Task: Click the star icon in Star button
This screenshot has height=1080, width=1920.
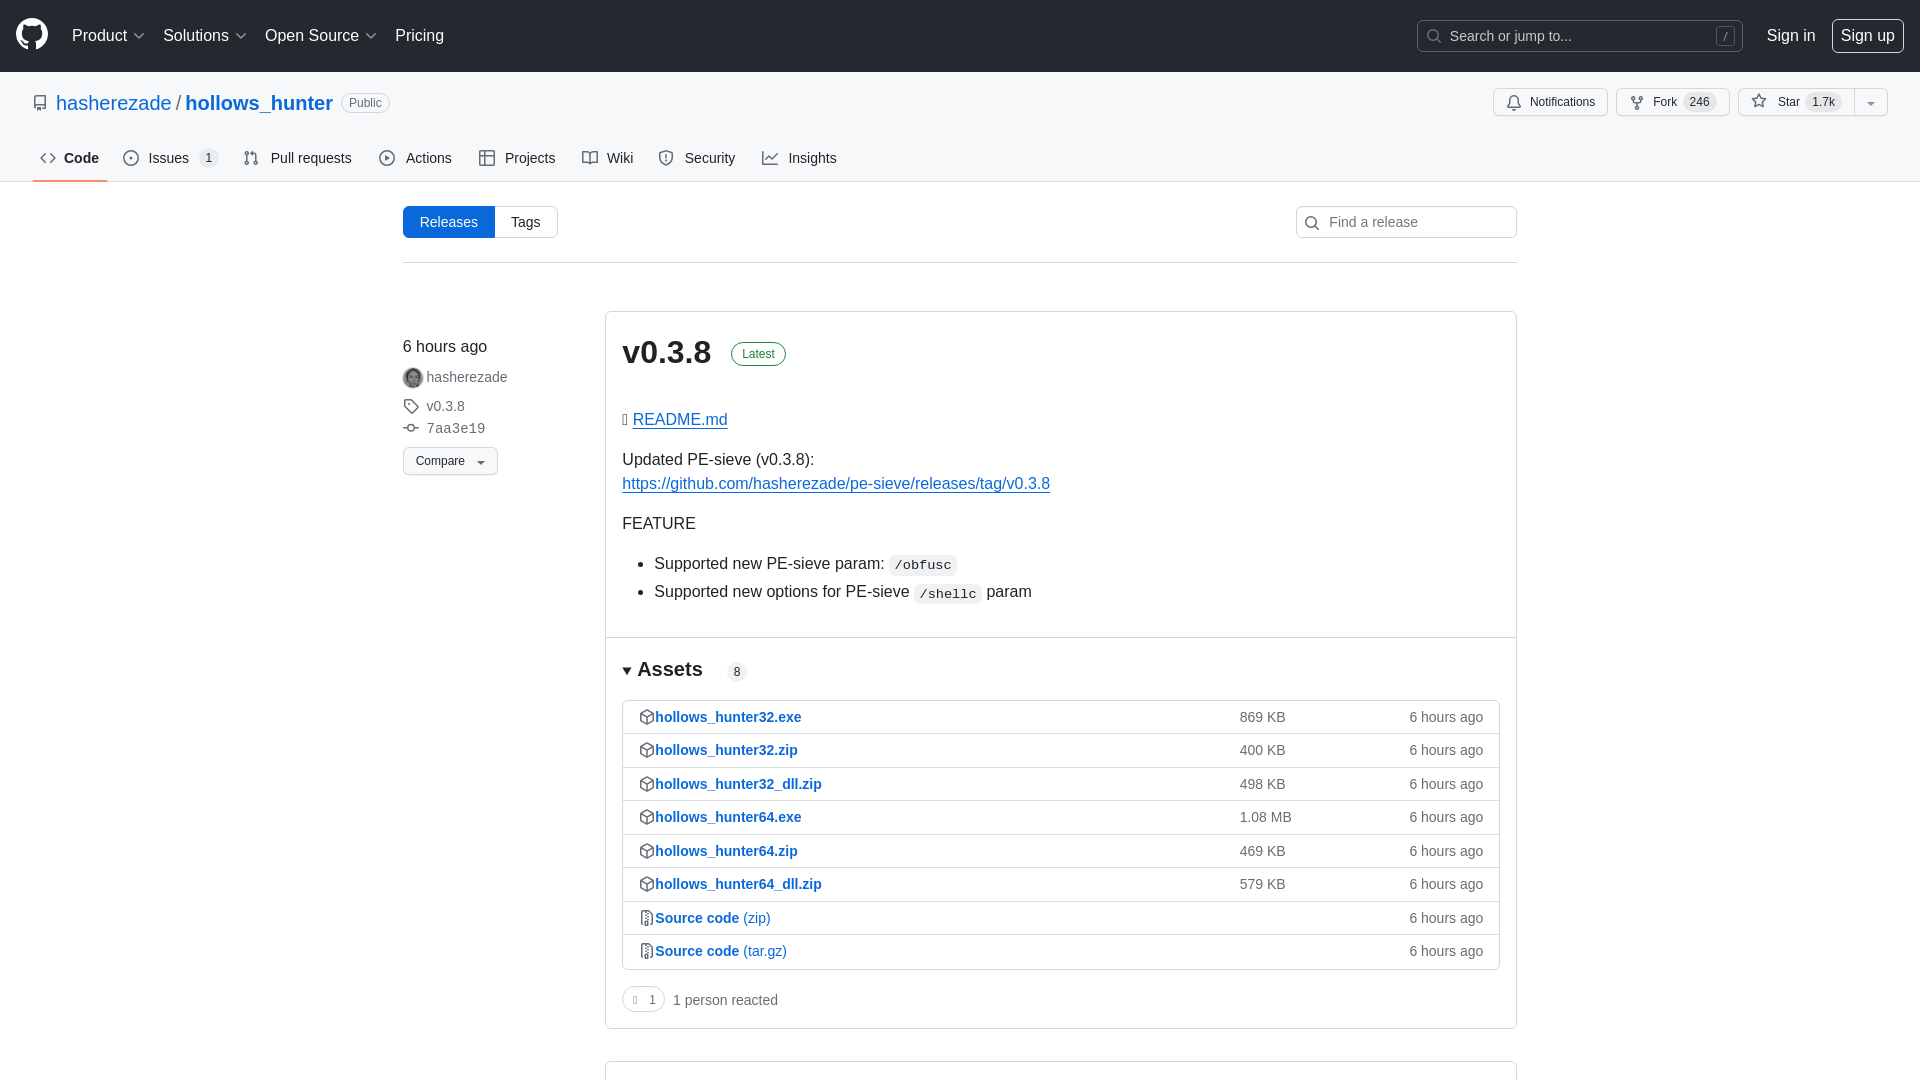Action: pos(1759,101)
